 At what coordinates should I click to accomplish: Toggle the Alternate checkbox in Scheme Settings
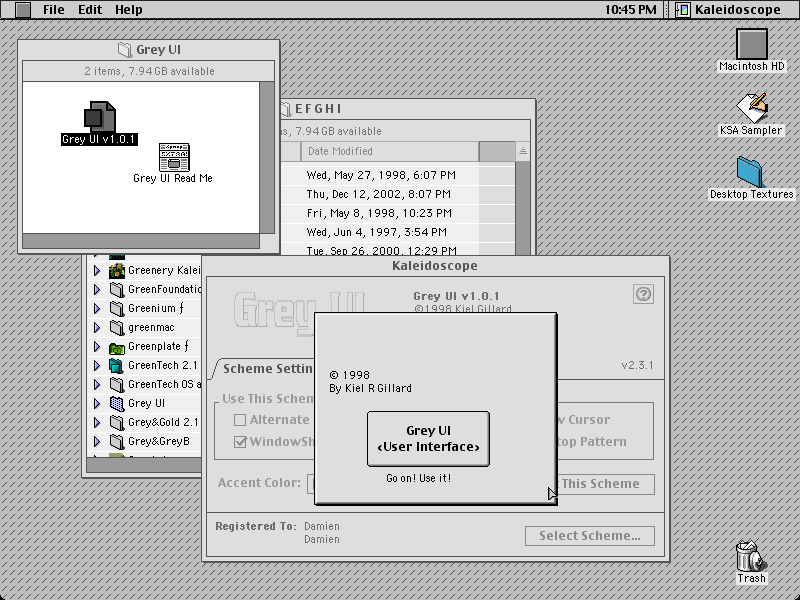tap(240, 420)
